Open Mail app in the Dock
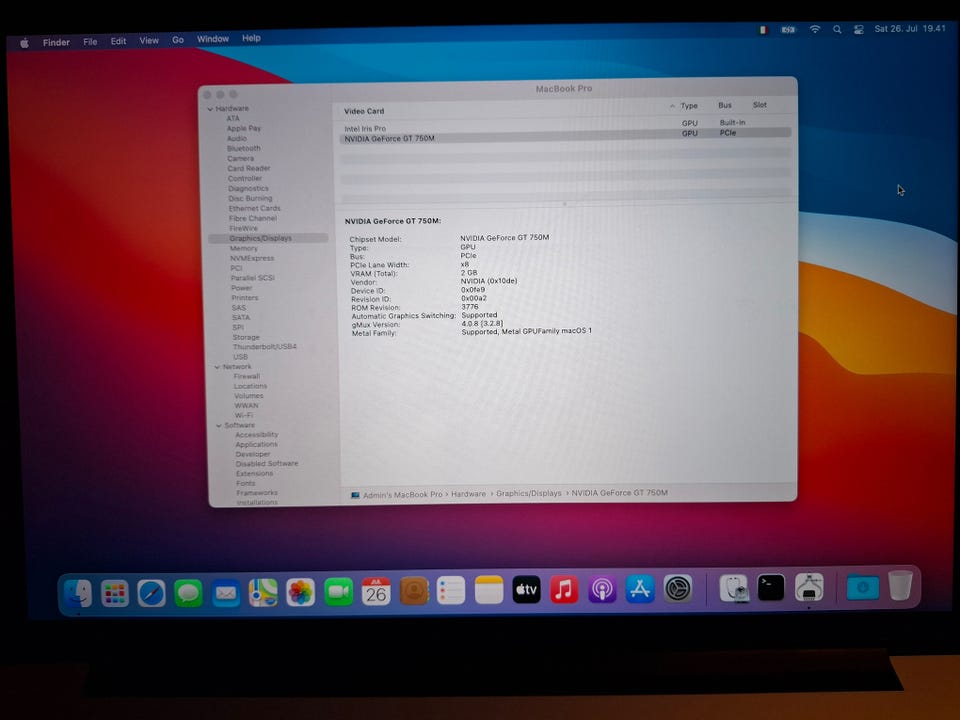Image resolution: width=960 pixels, height=720 pixels. (226, 593)
